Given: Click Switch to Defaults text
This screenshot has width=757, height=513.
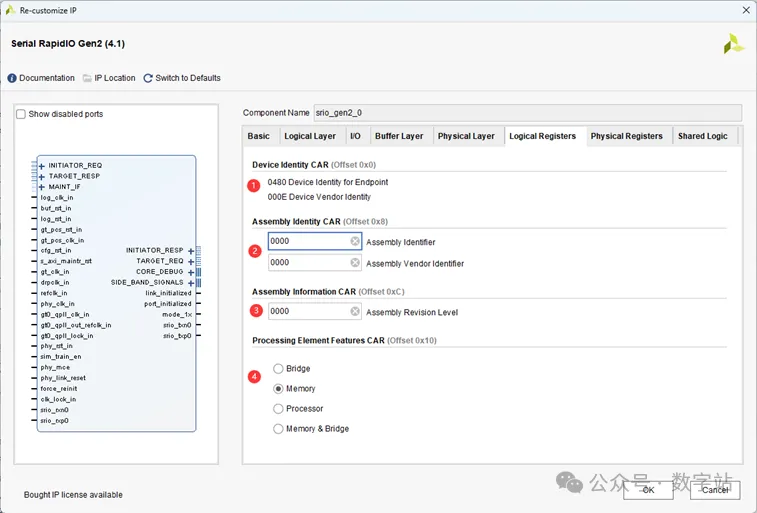Looking at the screenshot, I should click(x=188, y=78).
